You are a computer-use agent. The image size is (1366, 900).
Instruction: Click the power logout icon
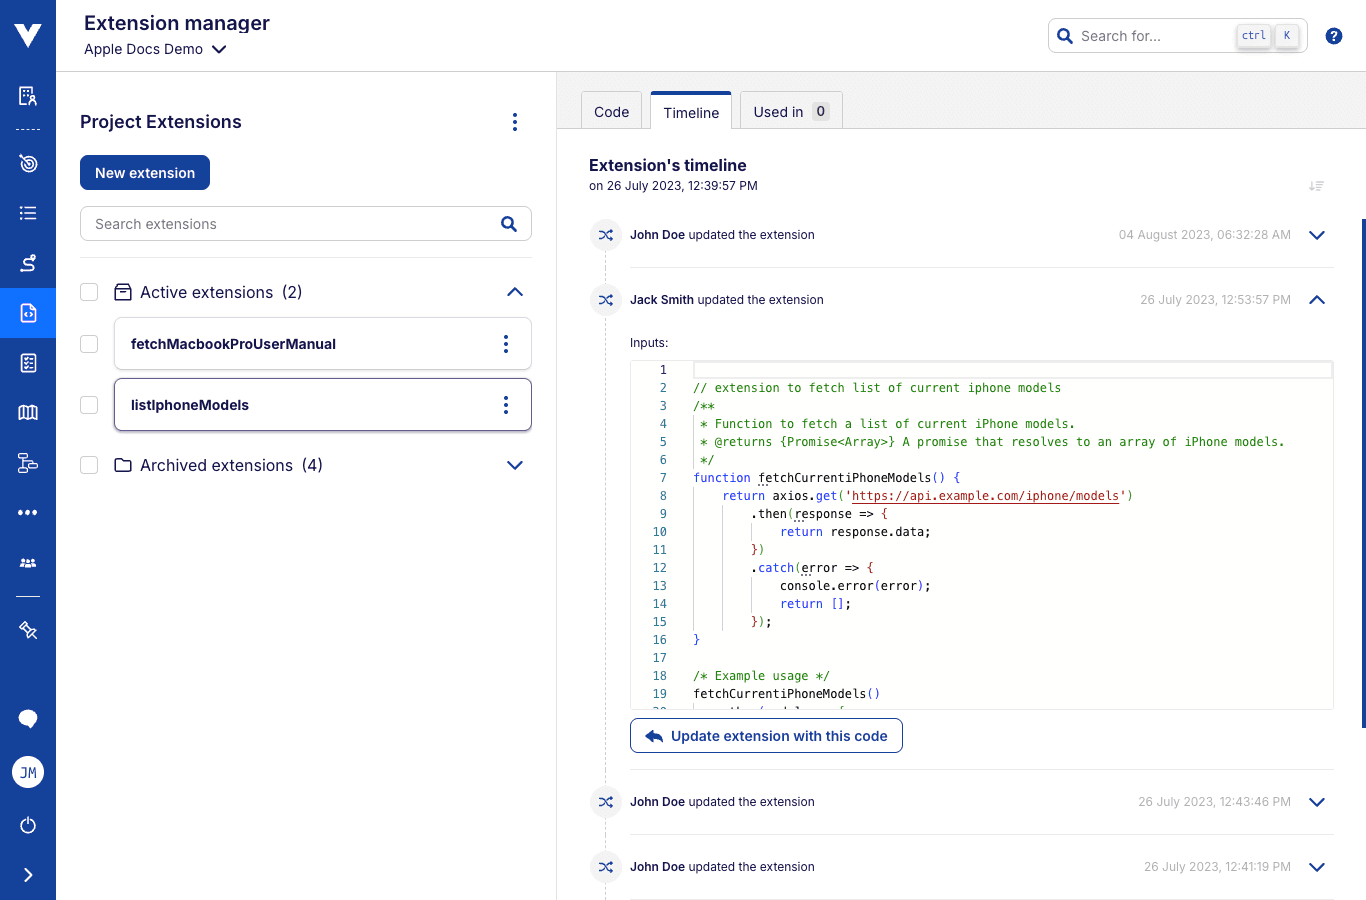[28, 825]
